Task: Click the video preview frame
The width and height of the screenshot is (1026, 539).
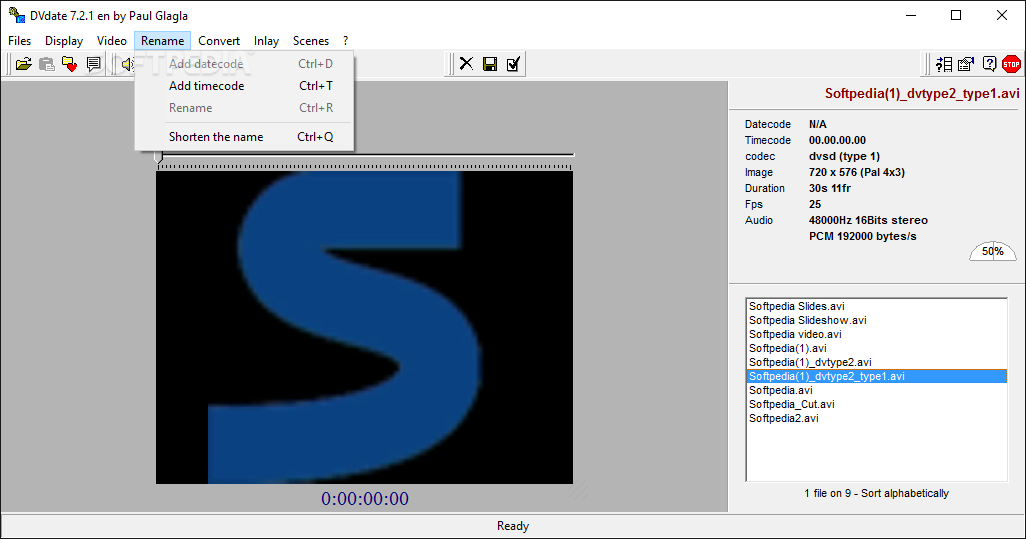Action: (364, 327)
